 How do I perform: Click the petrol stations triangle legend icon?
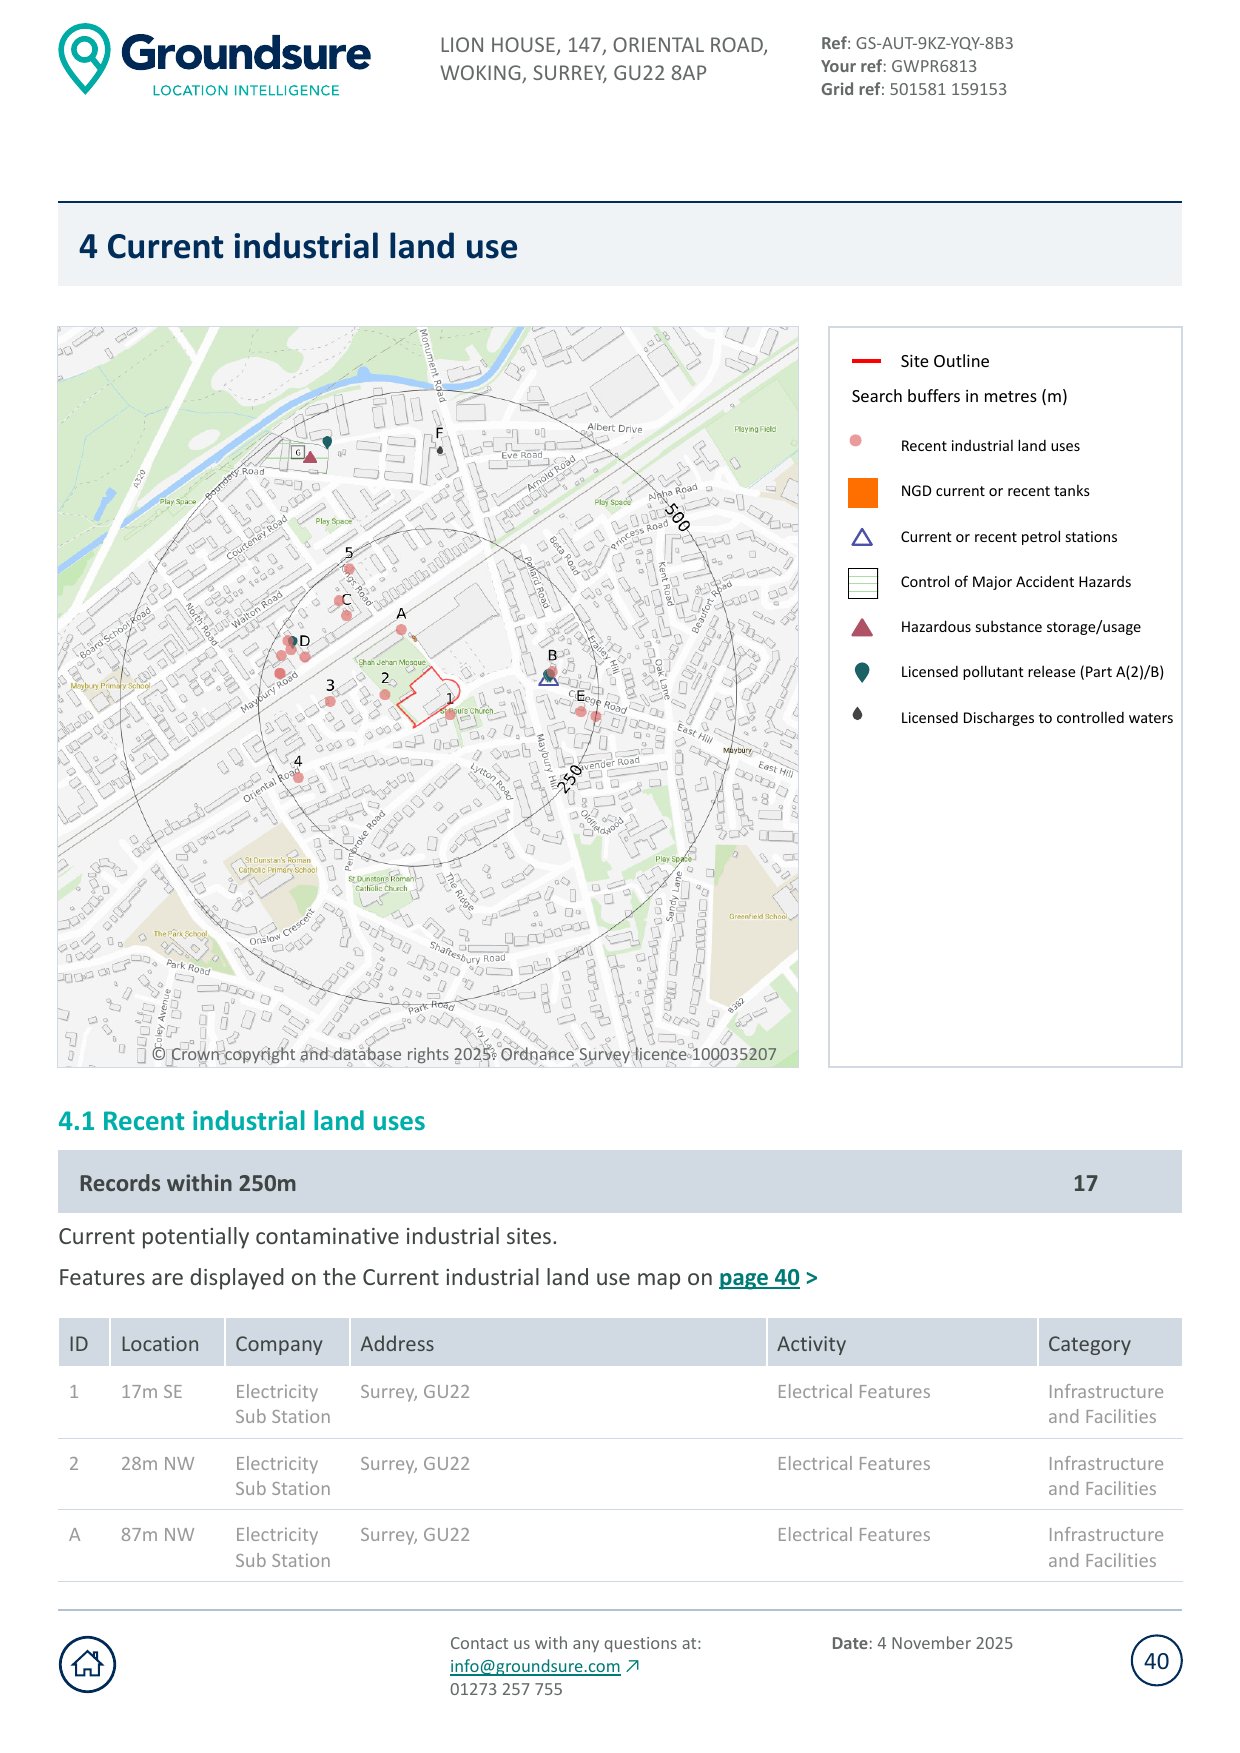pyautogui.click(x=862, y=538)
